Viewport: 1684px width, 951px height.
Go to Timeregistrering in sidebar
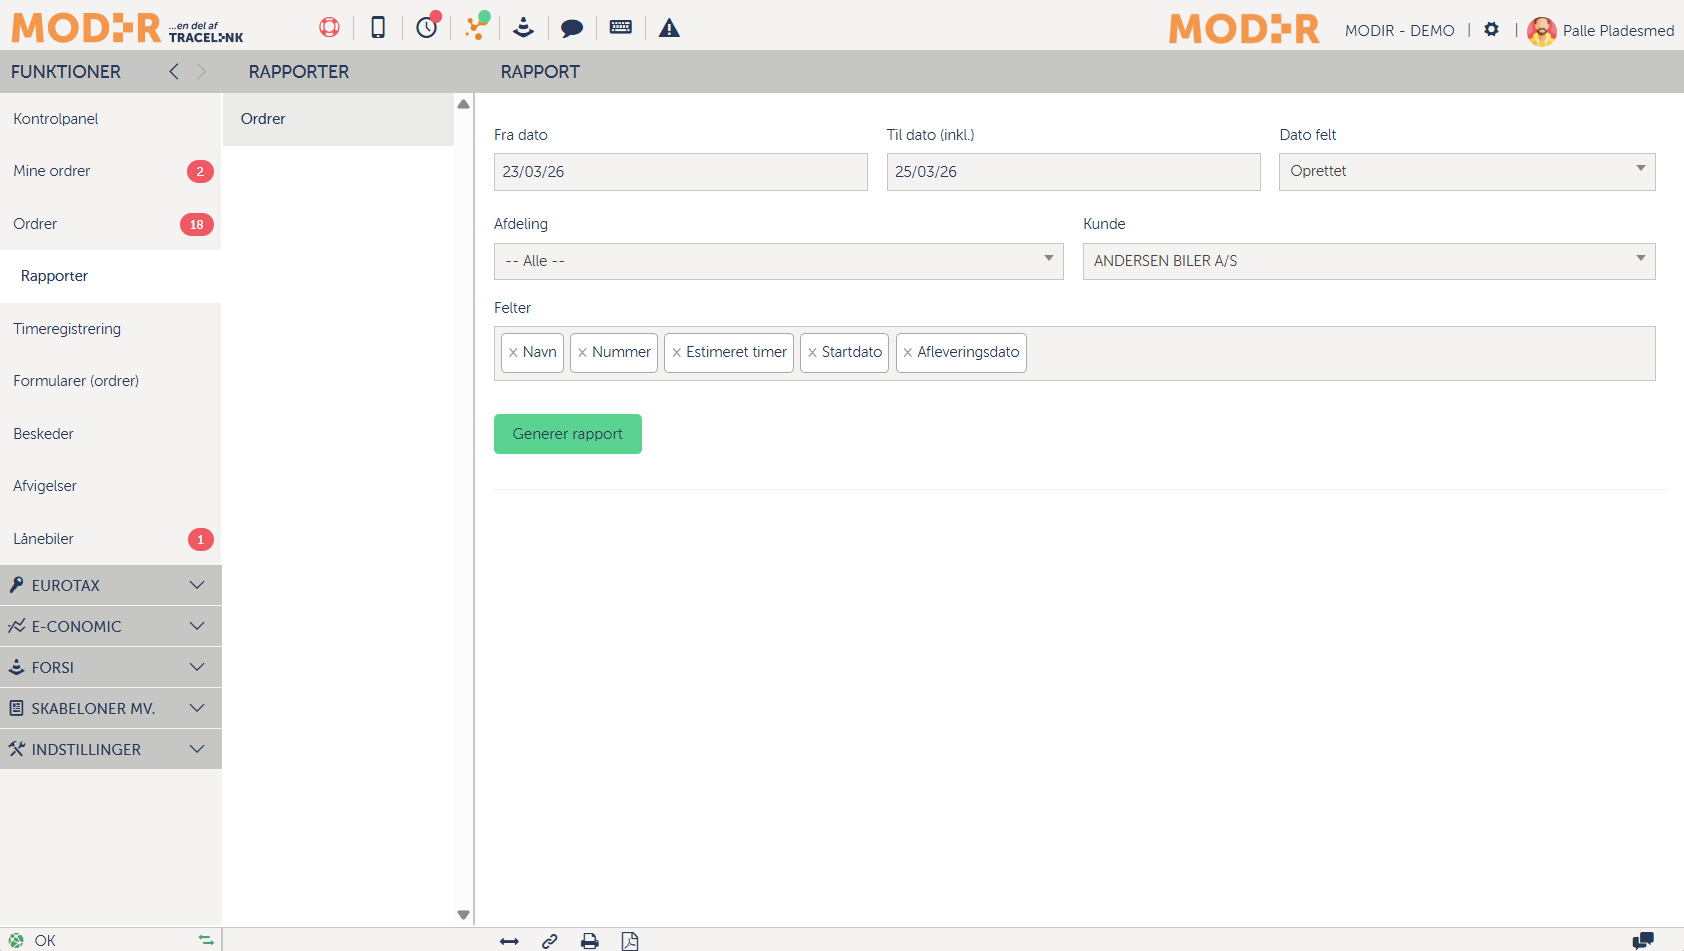tap(67, 329)
